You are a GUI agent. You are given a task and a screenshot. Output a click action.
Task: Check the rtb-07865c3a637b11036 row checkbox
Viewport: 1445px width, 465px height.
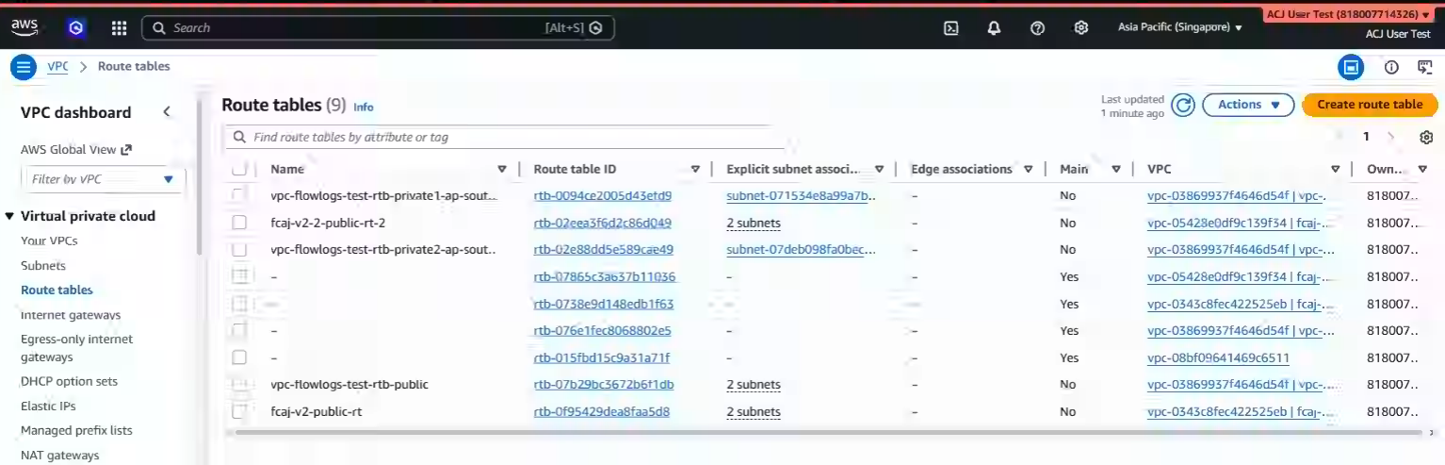[239, 276]
